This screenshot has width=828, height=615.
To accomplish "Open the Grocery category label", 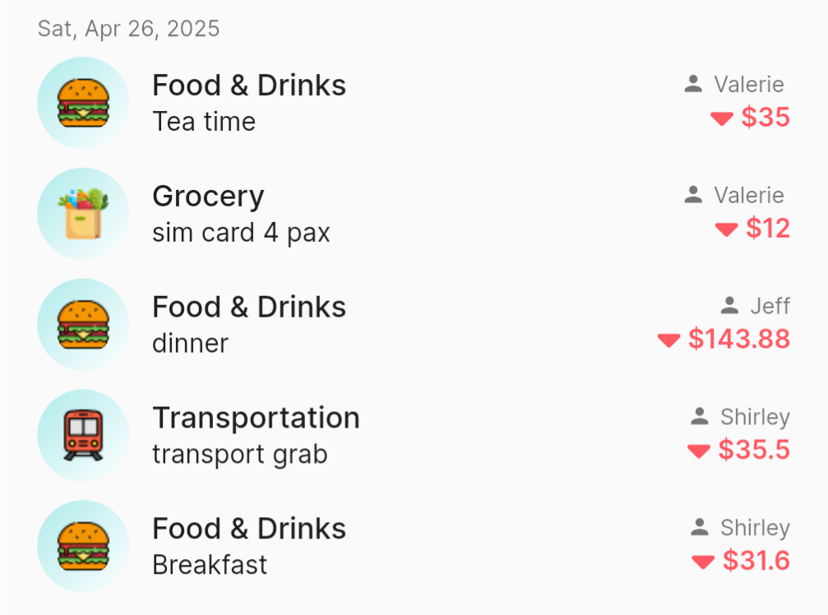I will (x=208, y=196).
